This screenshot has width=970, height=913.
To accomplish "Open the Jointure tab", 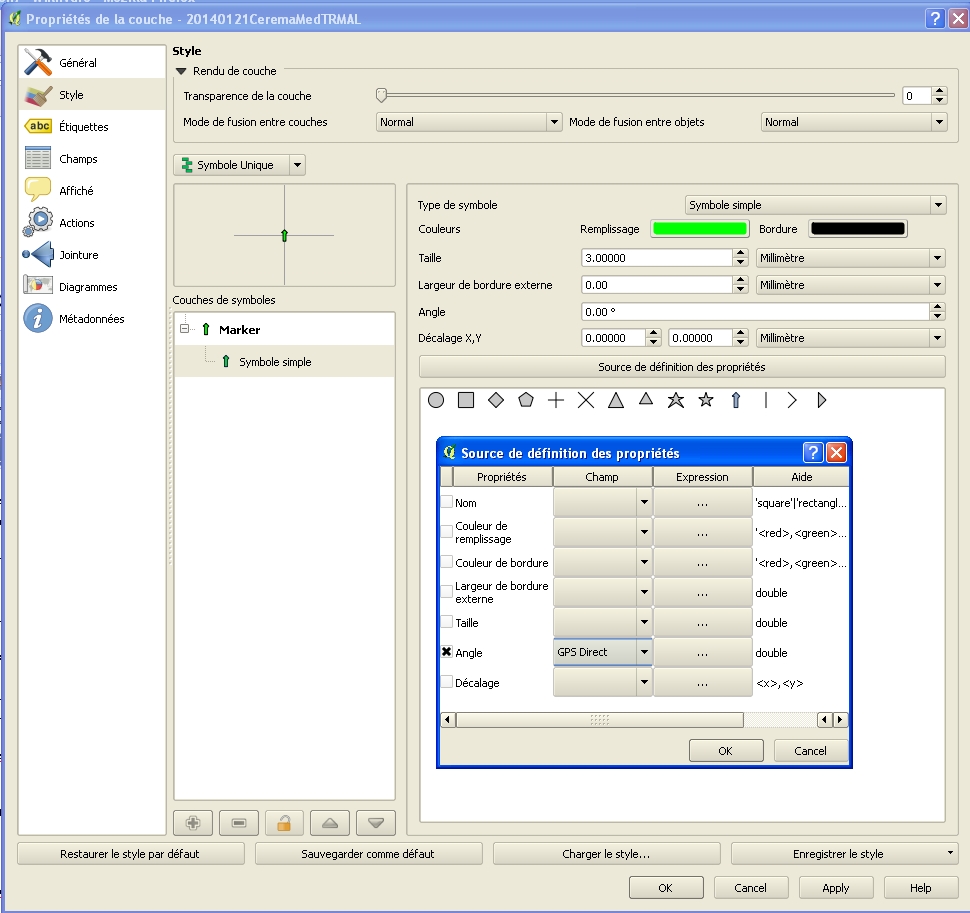I will (92, 254).
